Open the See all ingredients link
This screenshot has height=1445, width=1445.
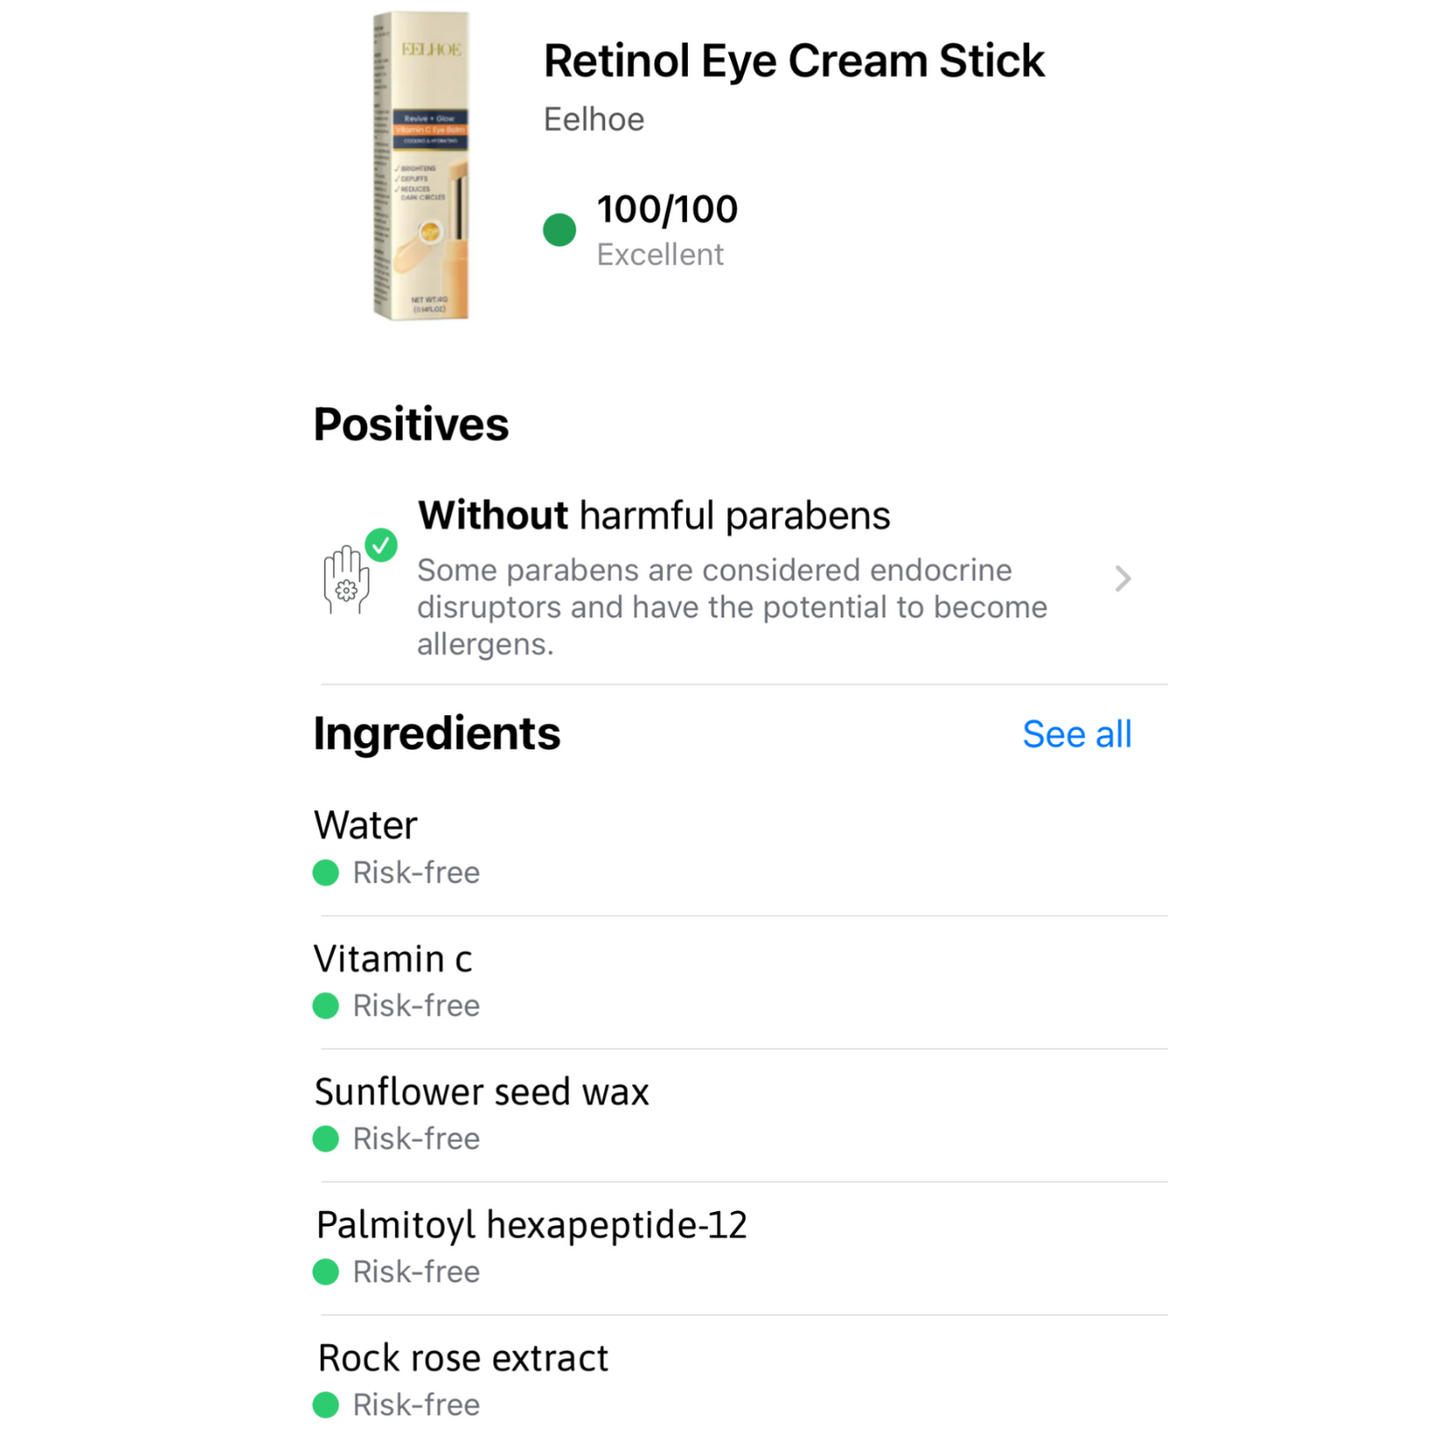pyautogui.click(x=1076, y=735)
